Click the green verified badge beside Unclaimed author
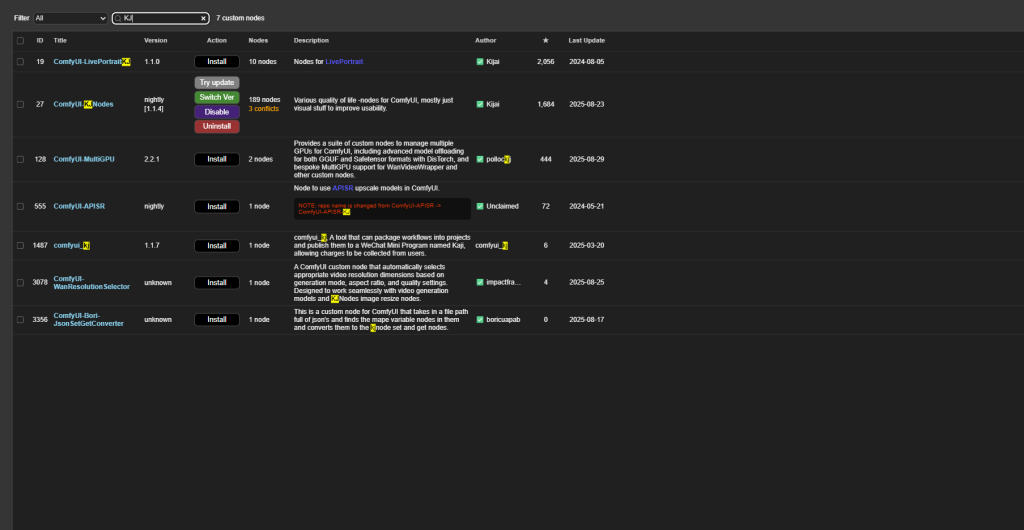The image size is (1024, 530). point(480,206)
